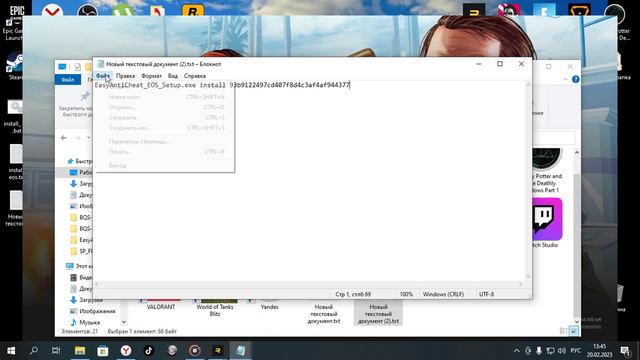The image size is (640, 360).
Task: Open File Explorer from the taskbar
Action: pyautogui.click(x=80, y=350)
